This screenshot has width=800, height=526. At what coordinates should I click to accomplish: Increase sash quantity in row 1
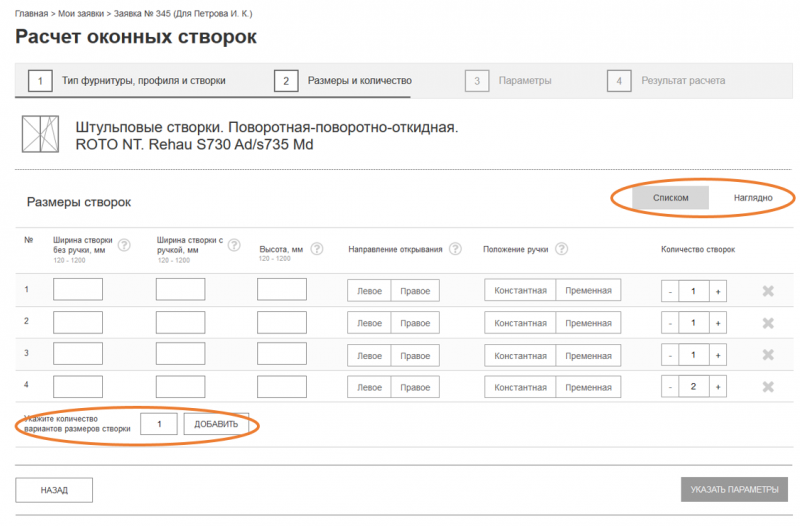[718, 291]
